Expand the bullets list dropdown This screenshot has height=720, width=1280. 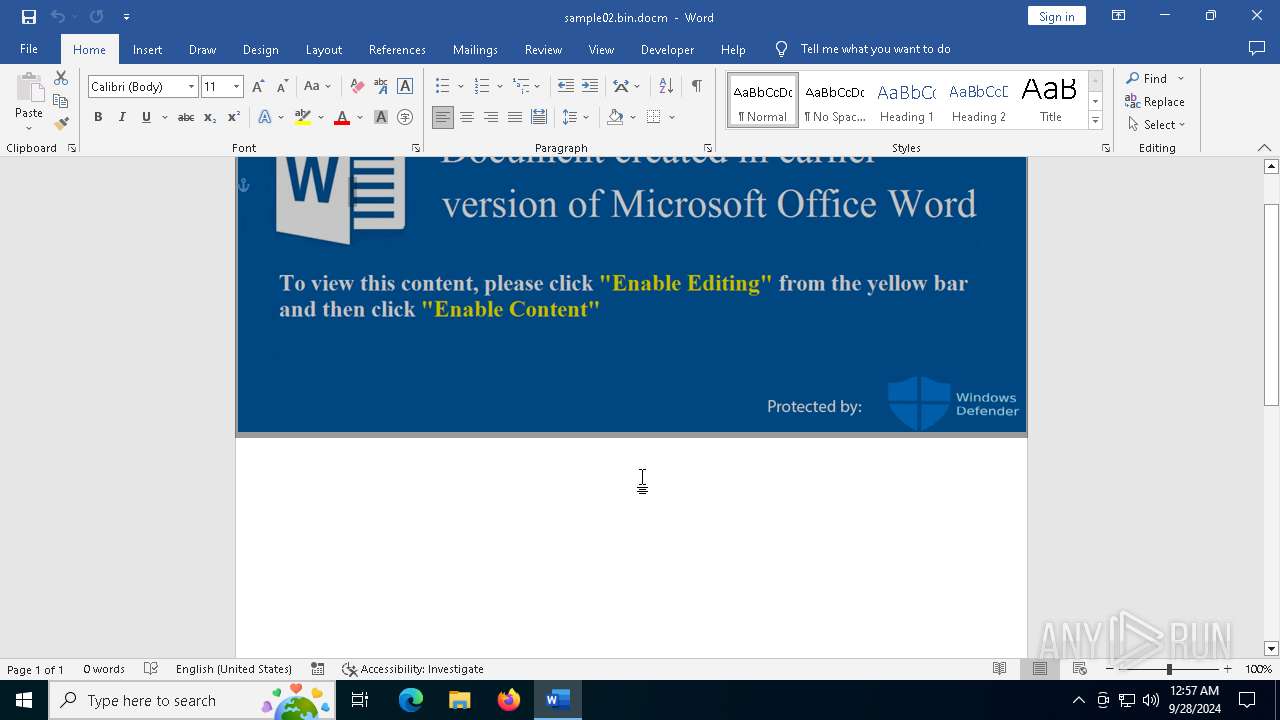tap(460, 87)
